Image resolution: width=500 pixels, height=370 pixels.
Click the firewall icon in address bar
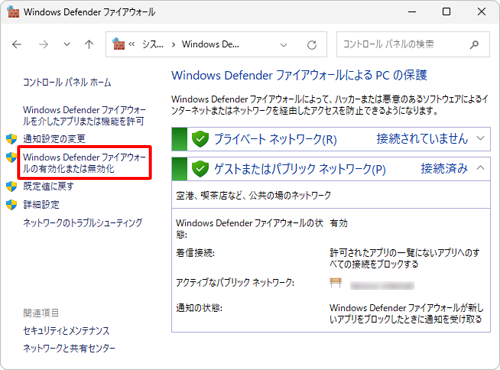[x=119, y=44]
